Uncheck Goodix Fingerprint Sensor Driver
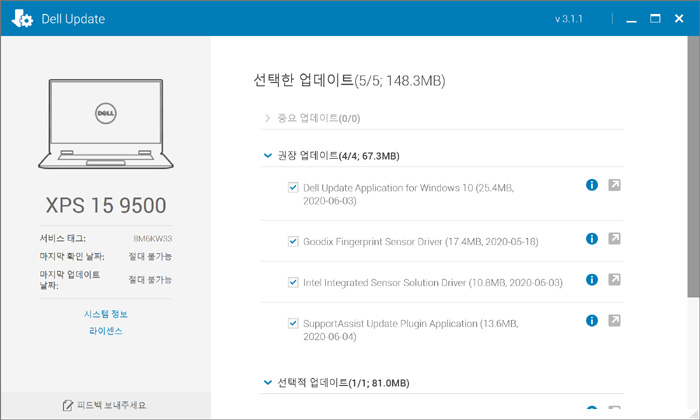Screen dimensions: 700x420 pyautogui.click(x=293, y=241)
